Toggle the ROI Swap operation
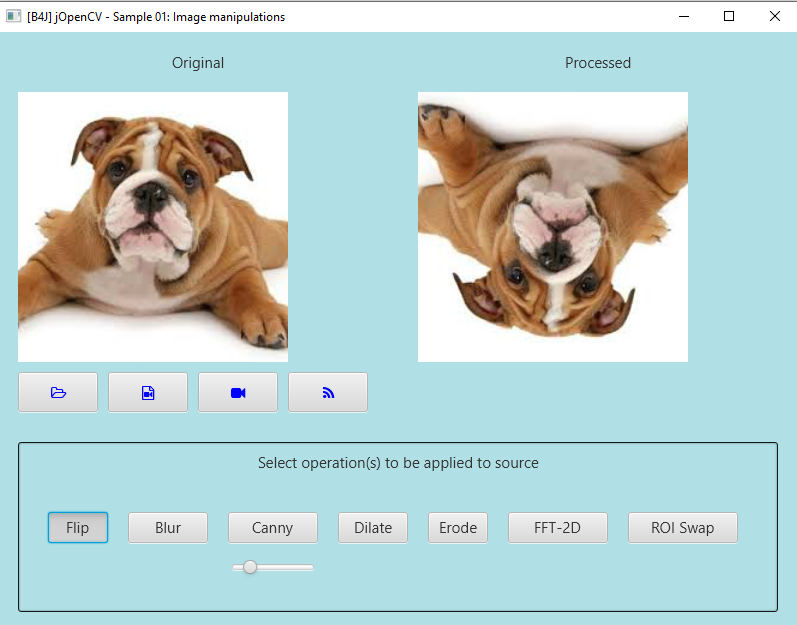797x625 pixels. pos(683,527)
